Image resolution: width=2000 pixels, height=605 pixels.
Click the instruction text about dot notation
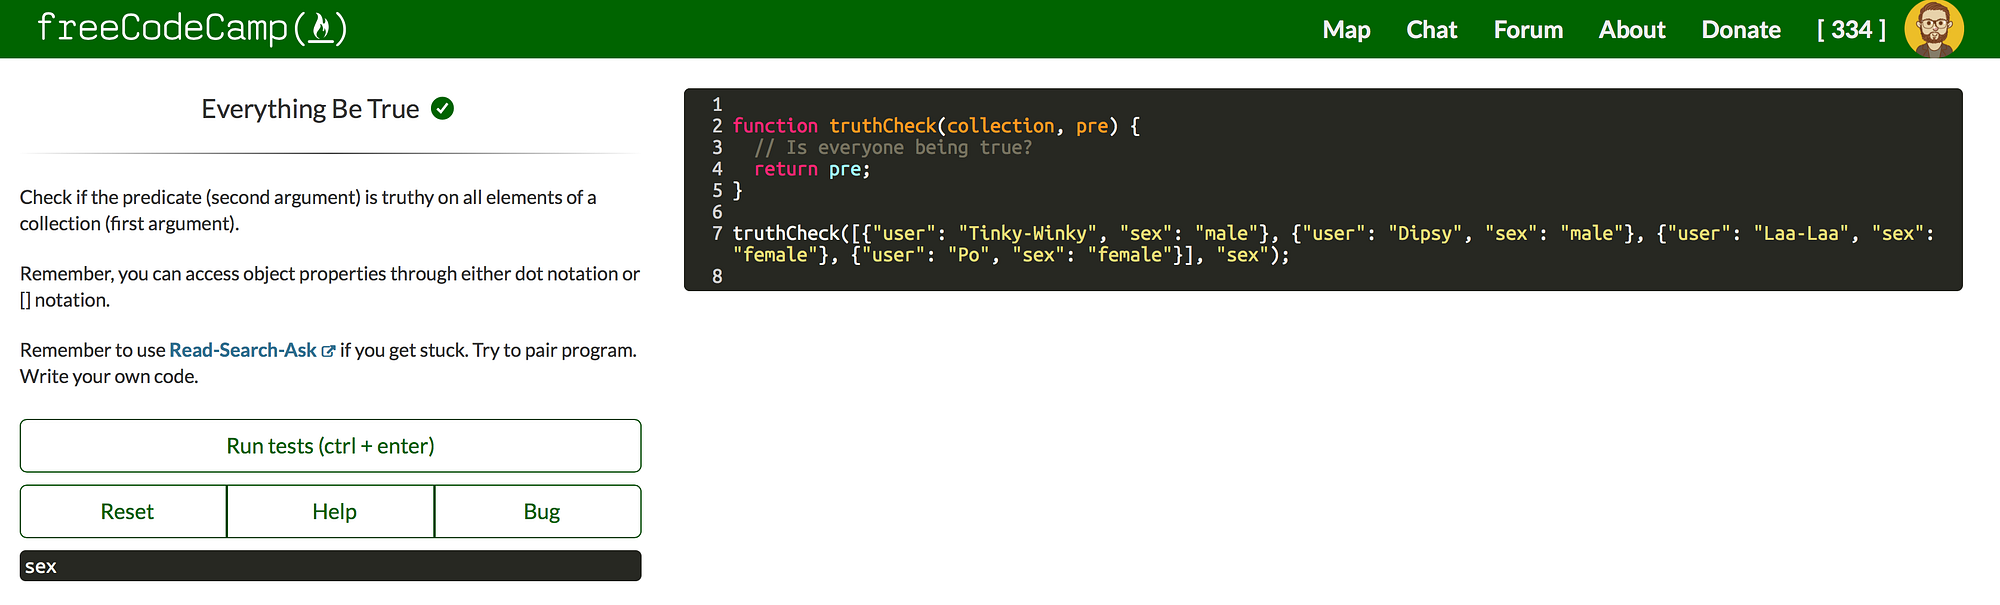(330, 287)
